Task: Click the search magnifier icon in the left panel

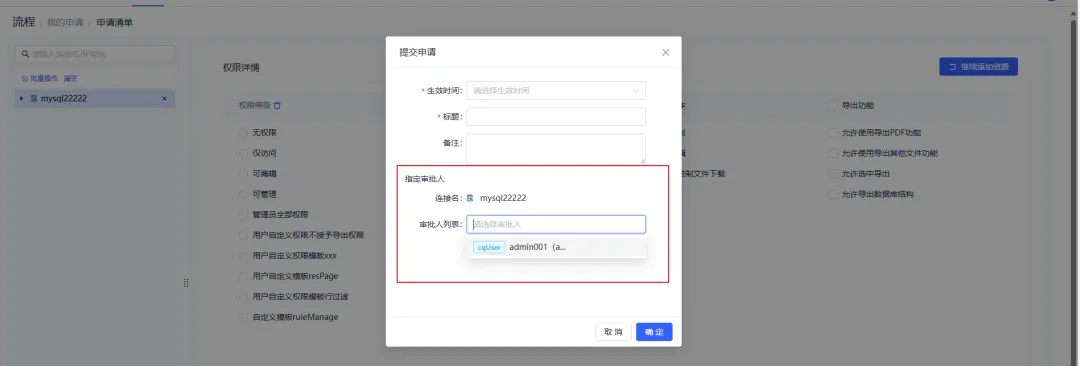Action: pos(25,54)
